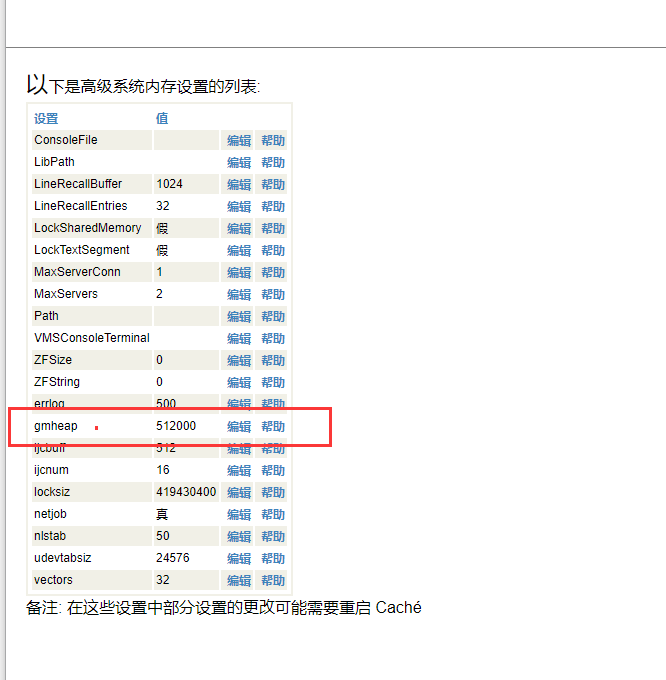Edit the LibPath setting
The image size is (666, 680).
pos(238,163)
